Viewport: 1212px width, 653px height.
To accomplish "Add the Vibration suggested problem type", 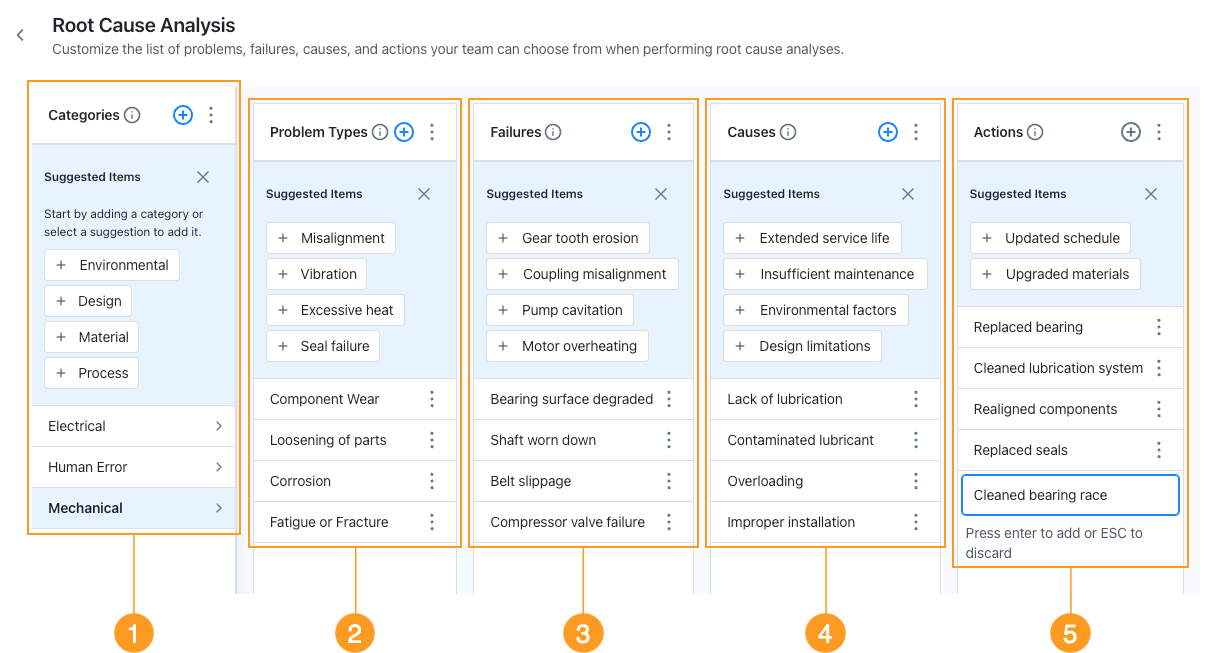I will click(x=316, y=273).
